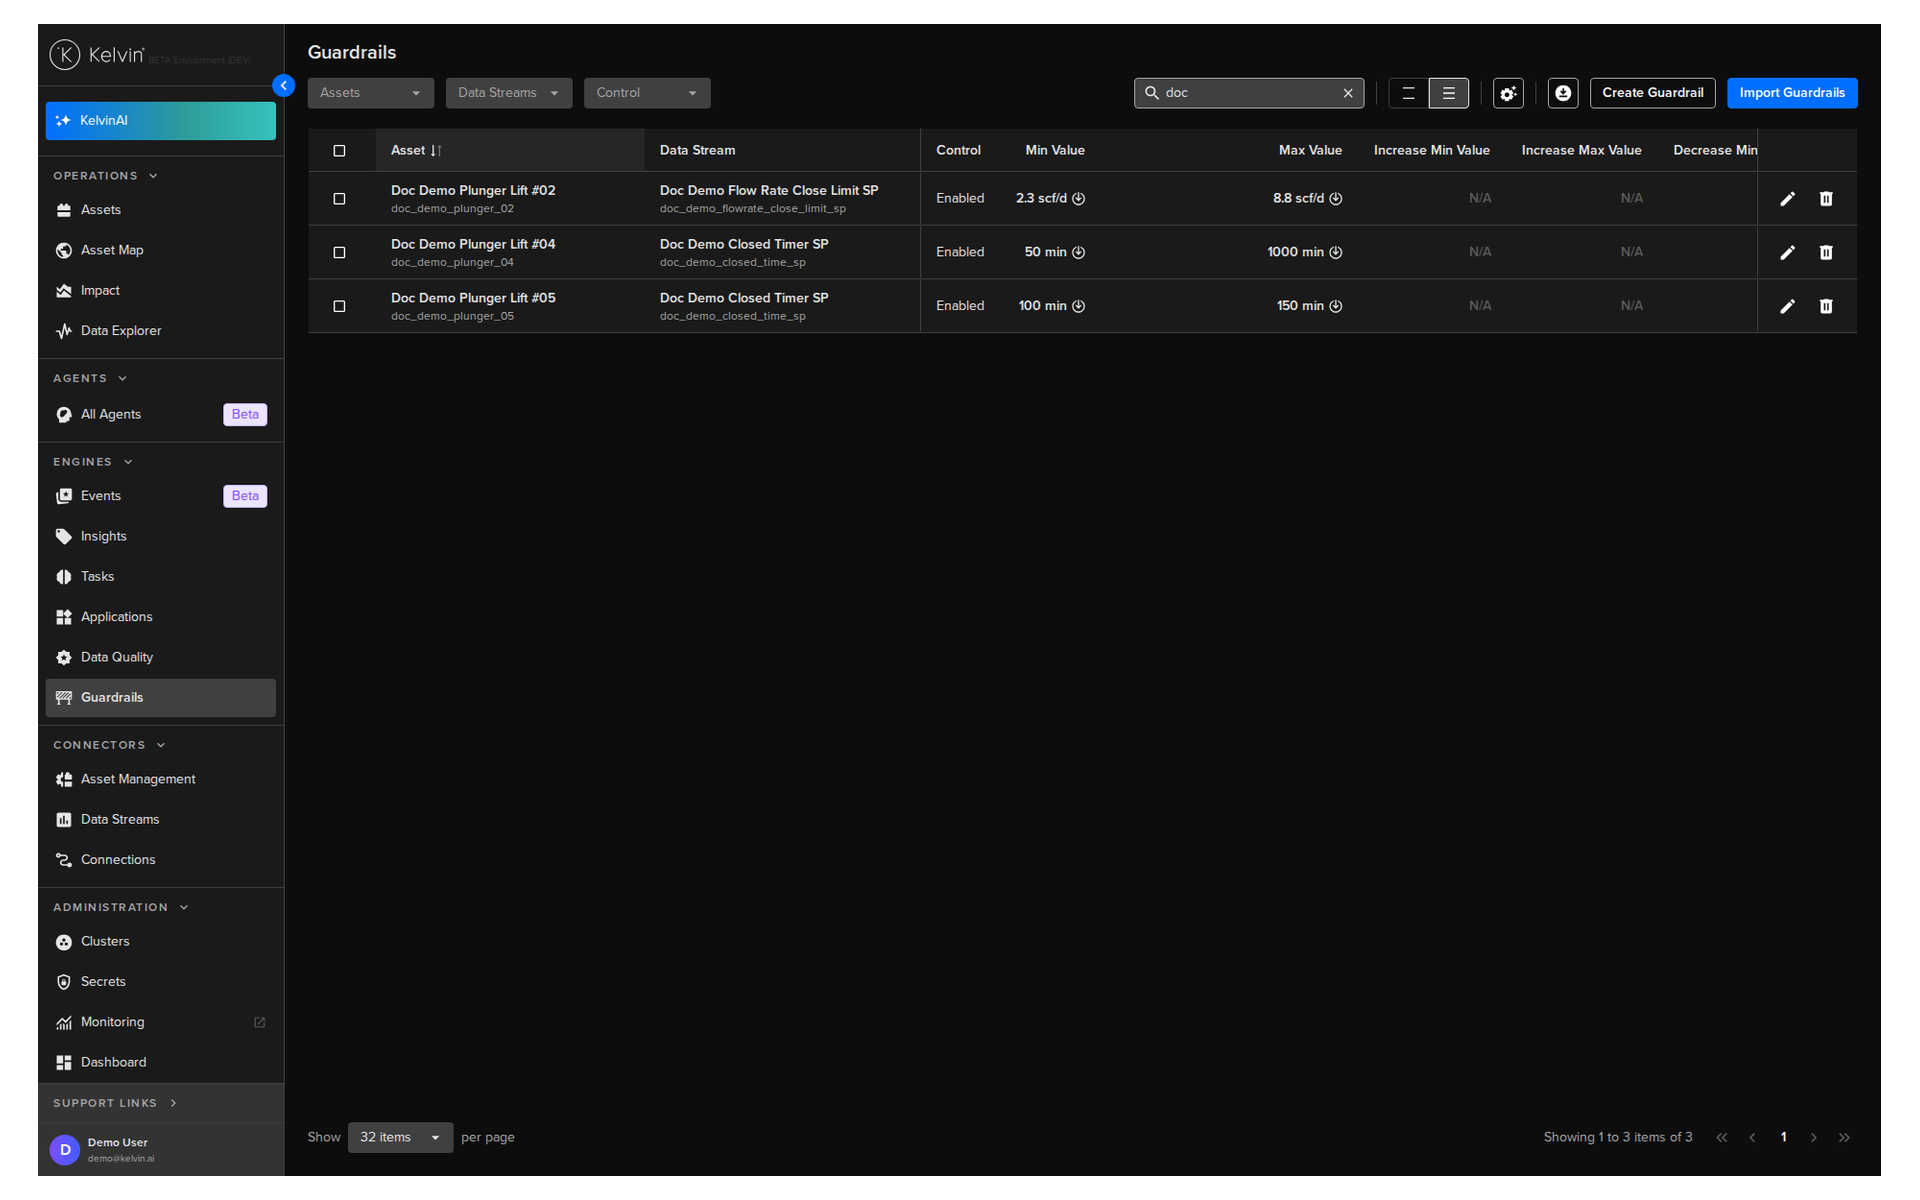This screenshot has width=1920, height=1200.
Task: Click the Import Guardrails button
Action: [1791, 93]
